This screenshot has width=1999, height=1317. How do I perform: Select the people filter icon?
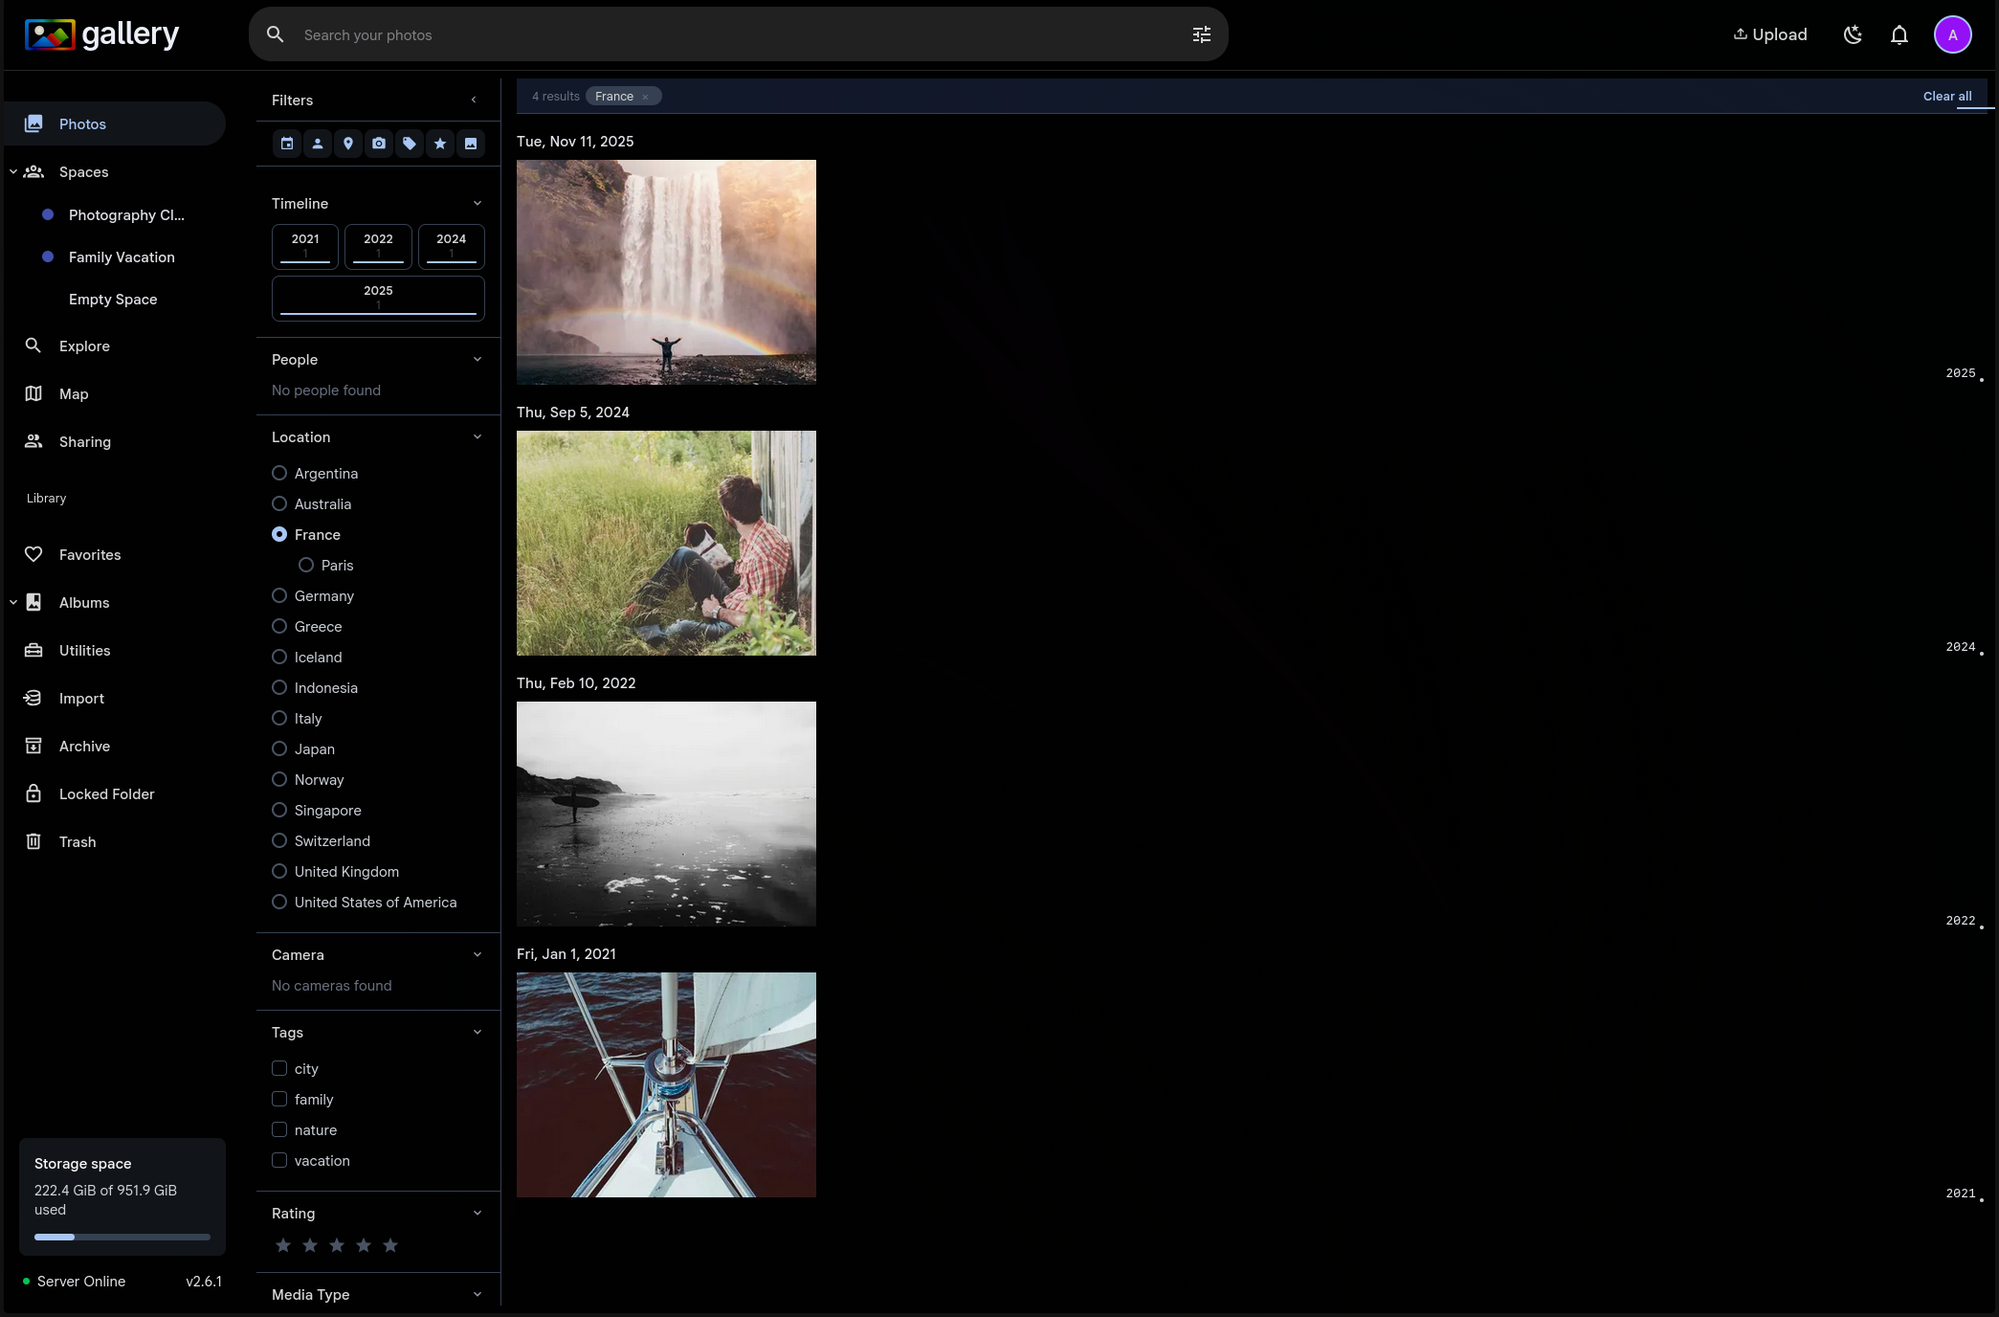(317, 143)
